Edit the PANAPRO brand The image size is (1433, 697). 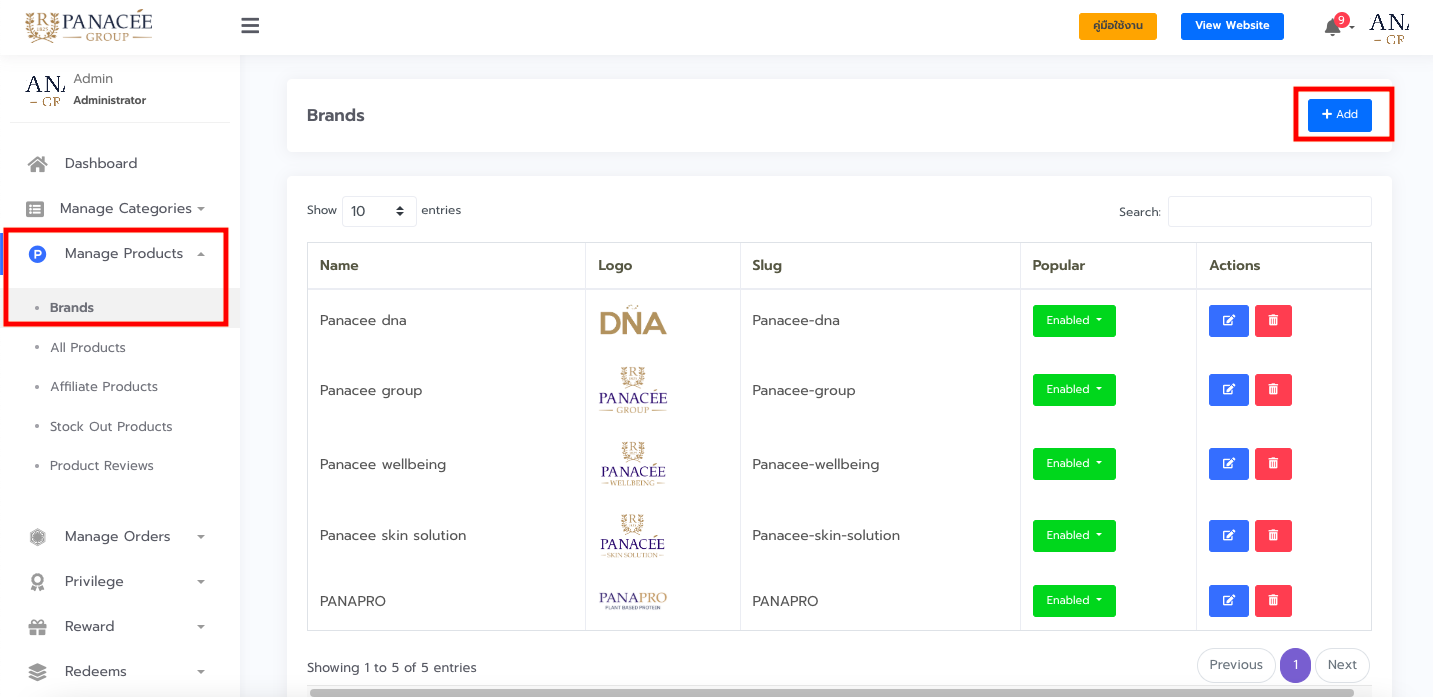click(1229, 601)
